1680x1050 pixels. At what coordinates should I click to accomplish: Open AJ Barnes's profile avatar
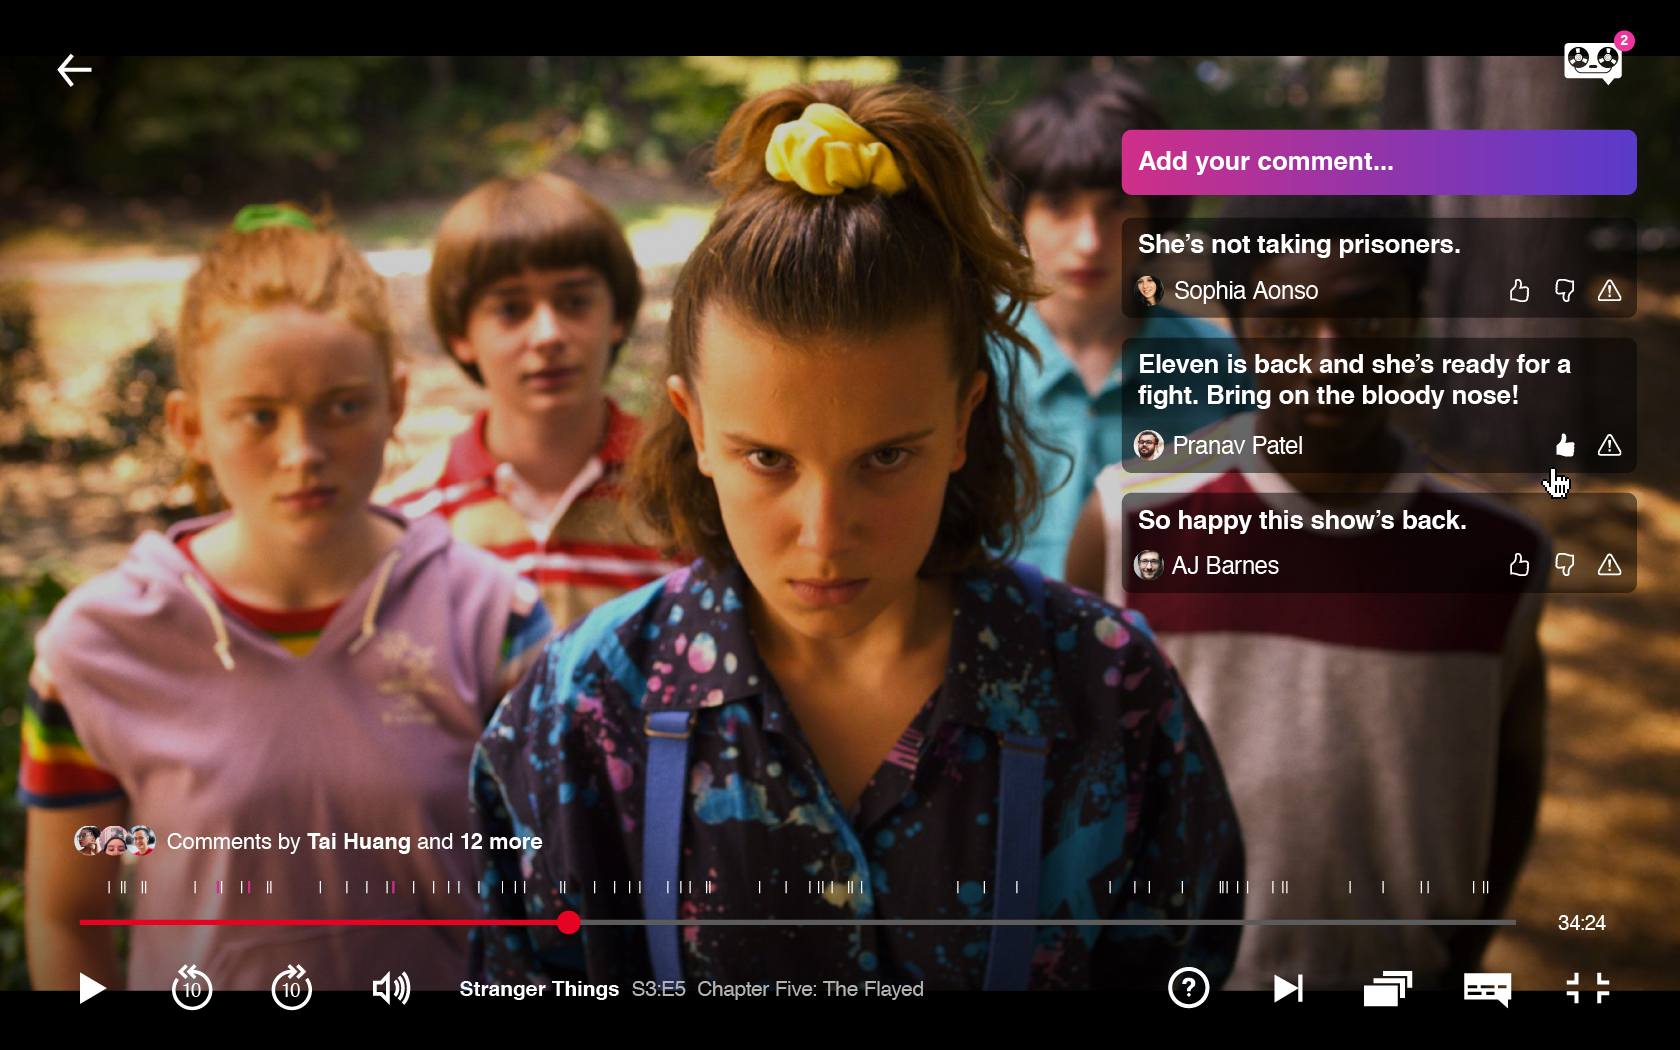1149,565
